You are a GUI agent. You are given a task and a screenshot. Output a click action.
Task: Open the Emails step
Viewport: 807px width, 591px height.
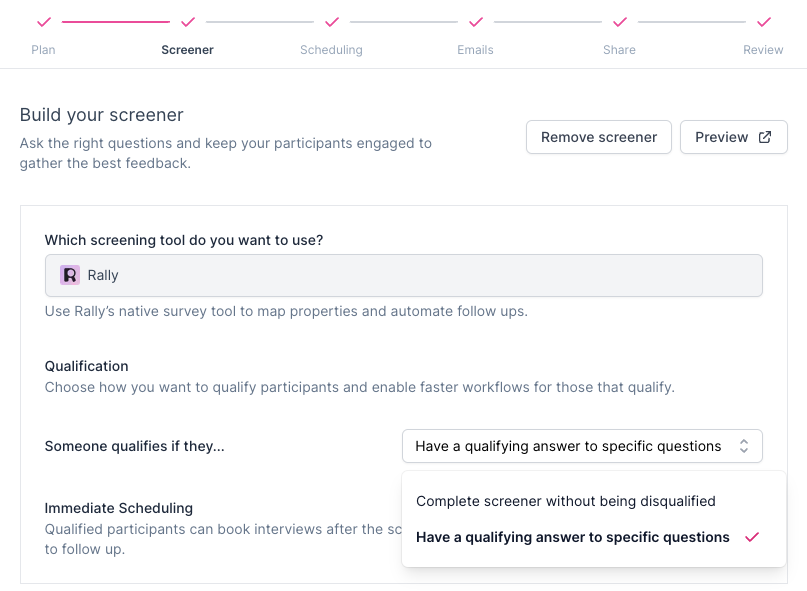click(475, 50)
